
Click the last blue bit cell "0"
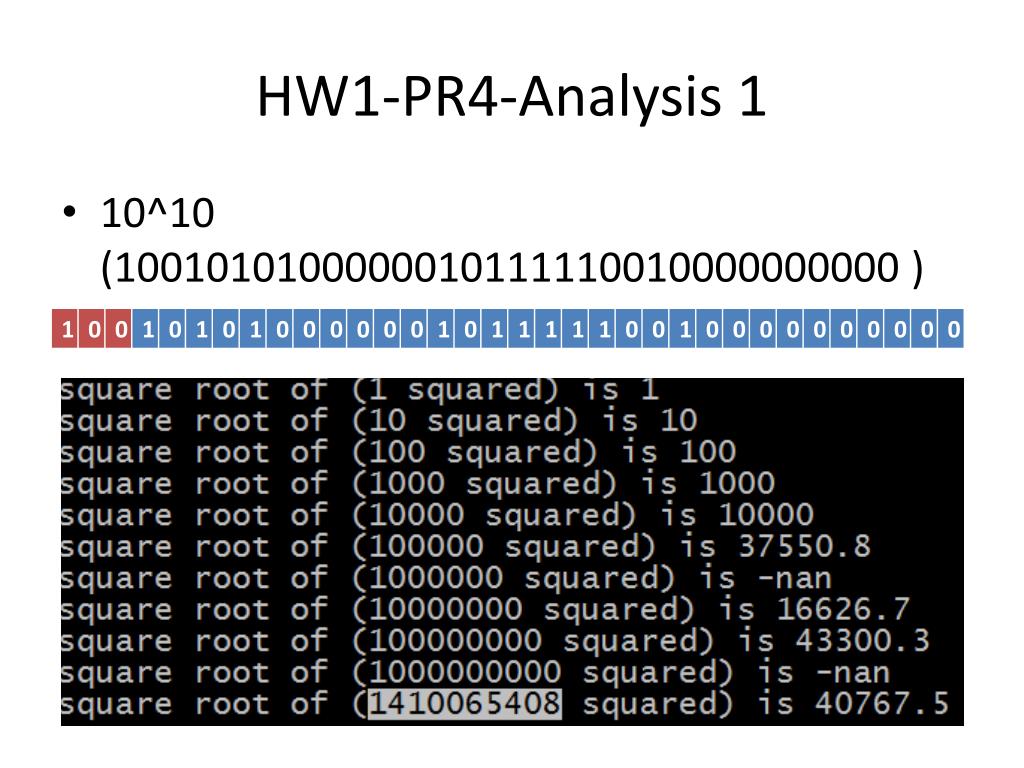click(x=952, y=328)
